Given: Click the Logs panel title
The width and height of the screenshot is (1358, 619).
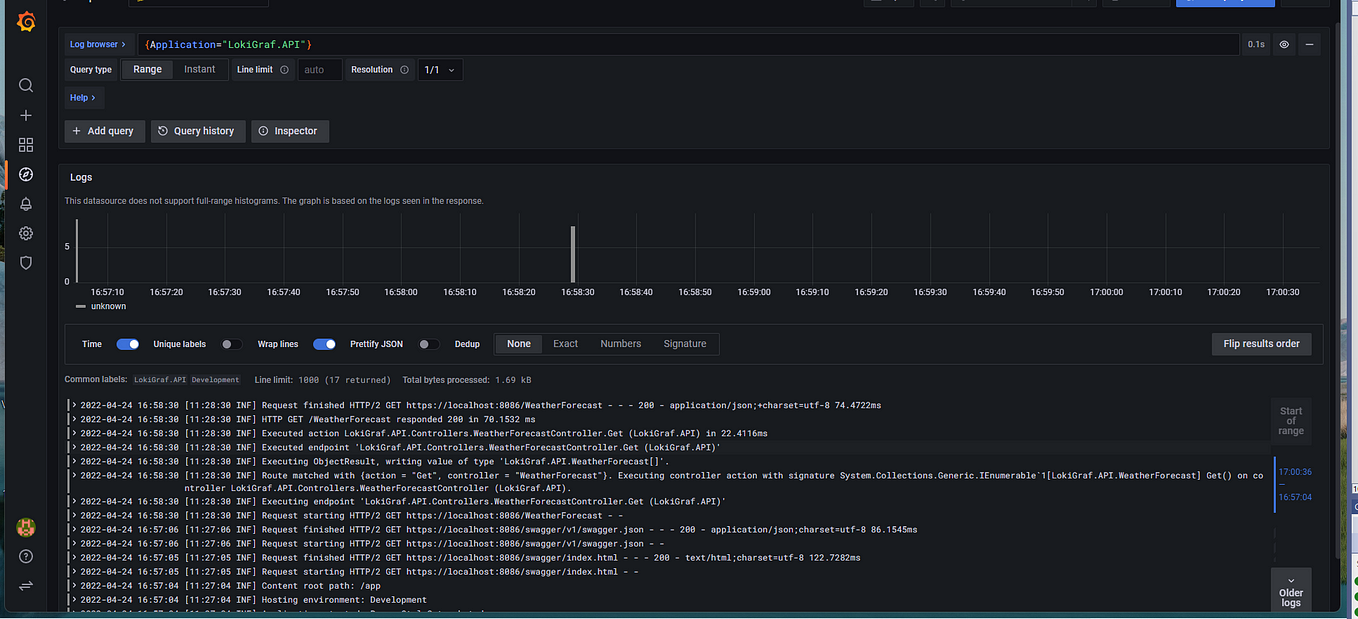Looking at the screenshot, I should [x=81, y=177].
